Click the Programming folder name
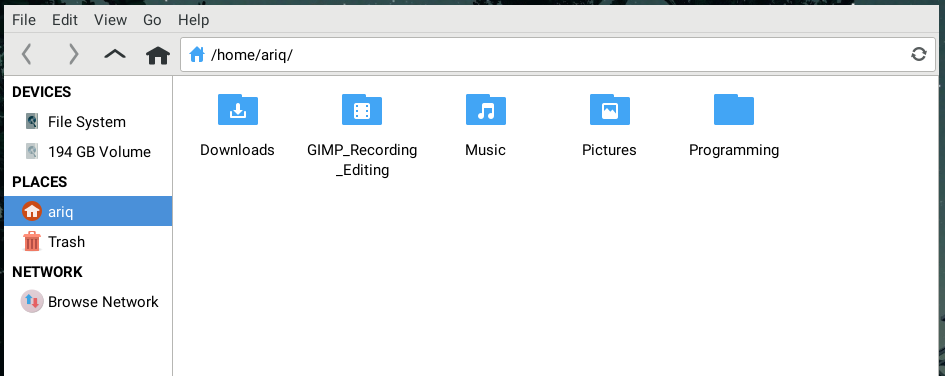945x376 pixels. click(x=734, y=150)
